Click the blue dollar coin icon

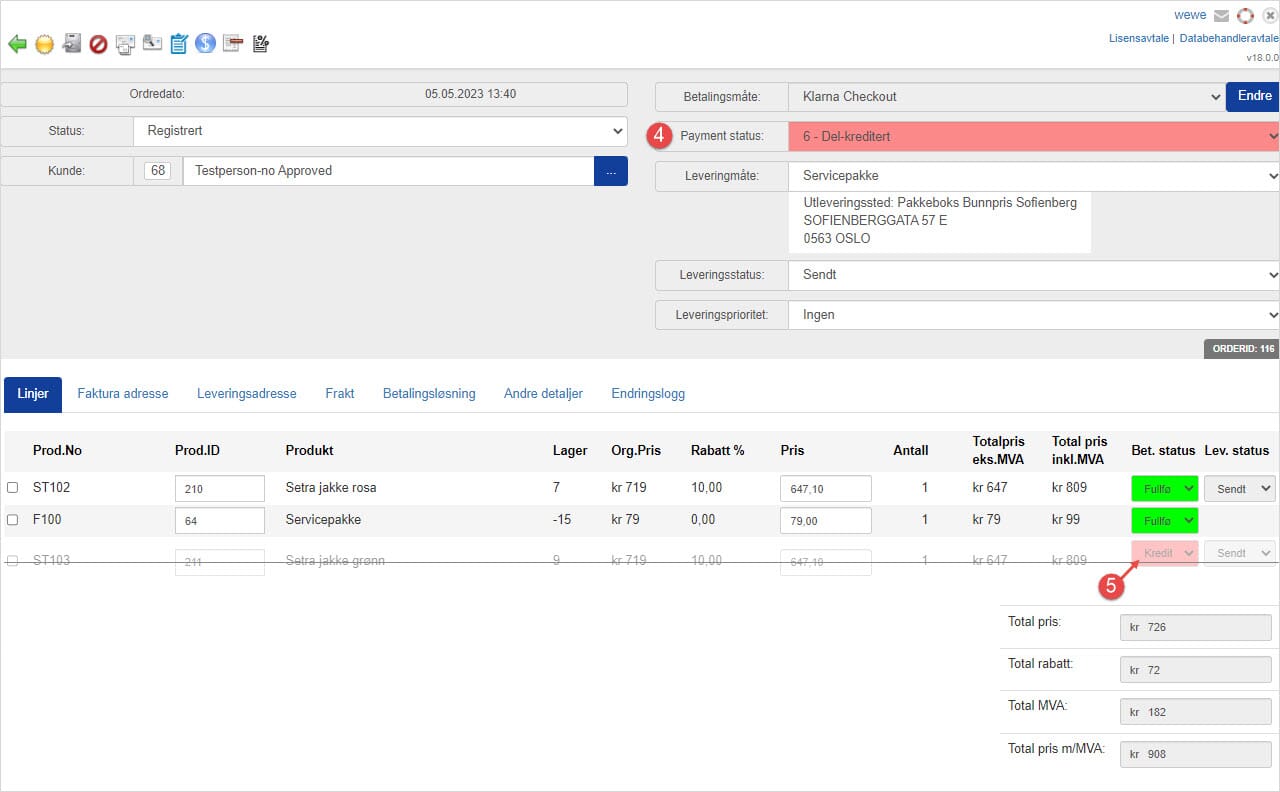tap(206, 43)
